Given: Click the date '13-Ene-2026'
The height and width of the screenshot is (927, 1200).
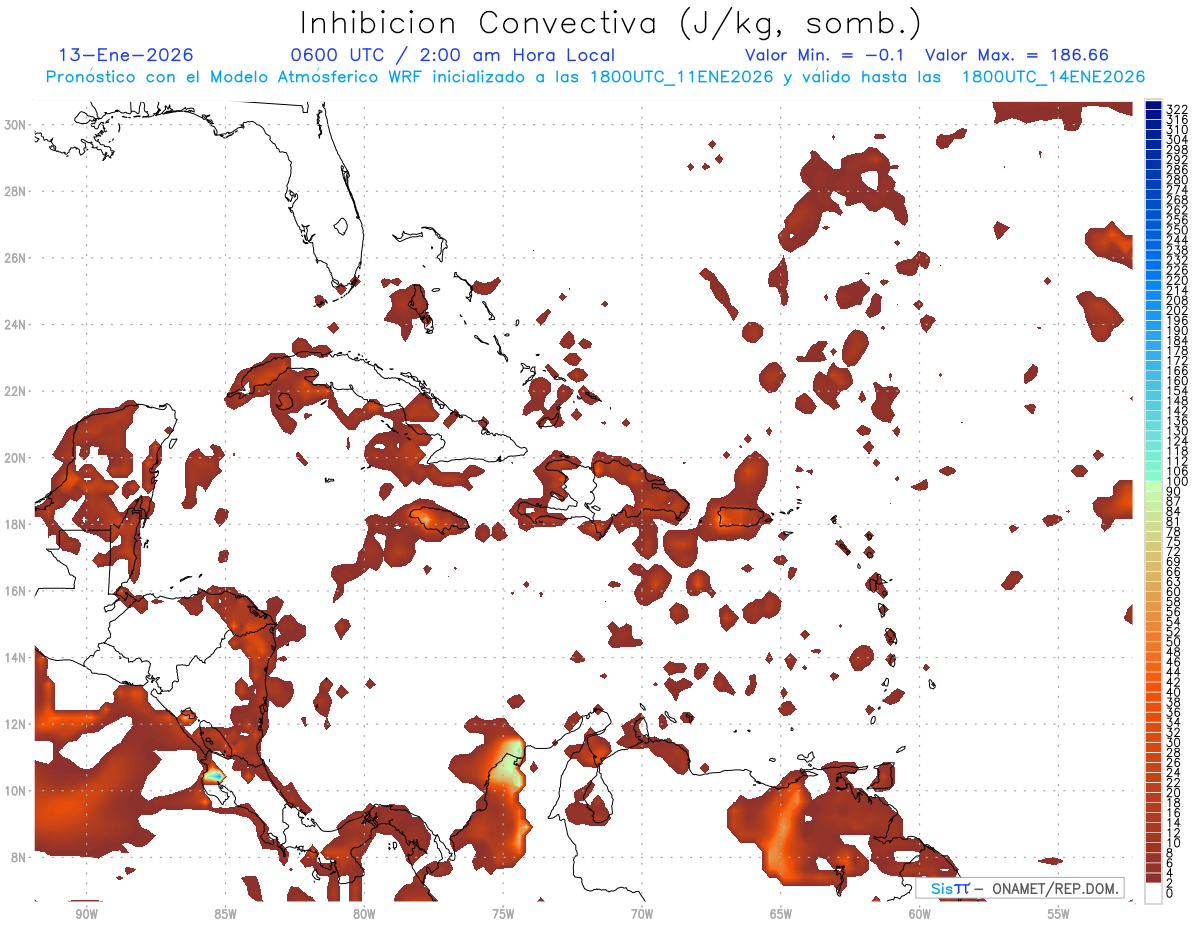Looking at the screenshot, I should [x=126, y=55].
